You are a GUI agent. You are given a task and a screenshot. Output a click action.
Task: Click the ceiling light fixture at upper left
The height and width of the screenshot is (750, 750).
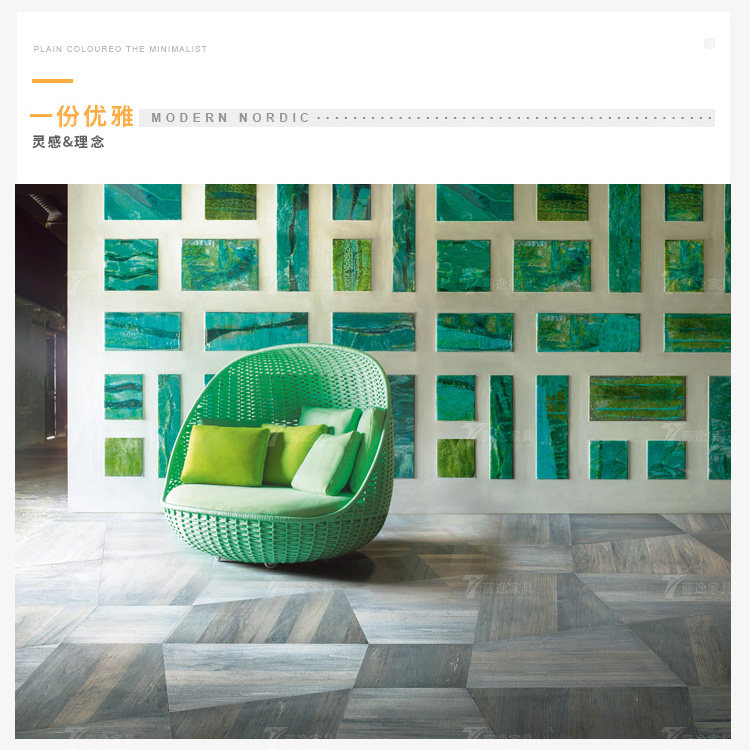(46, 208)
